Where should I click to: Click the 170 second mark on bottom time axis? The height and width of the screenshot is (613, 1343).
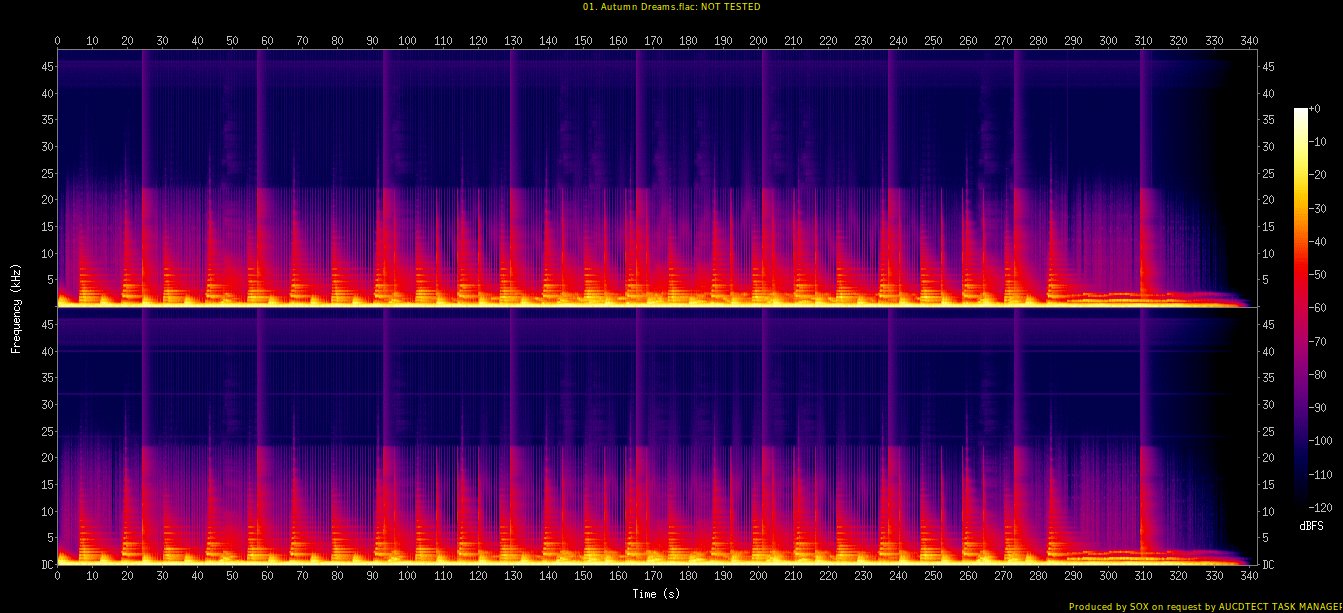pos(653,577)
